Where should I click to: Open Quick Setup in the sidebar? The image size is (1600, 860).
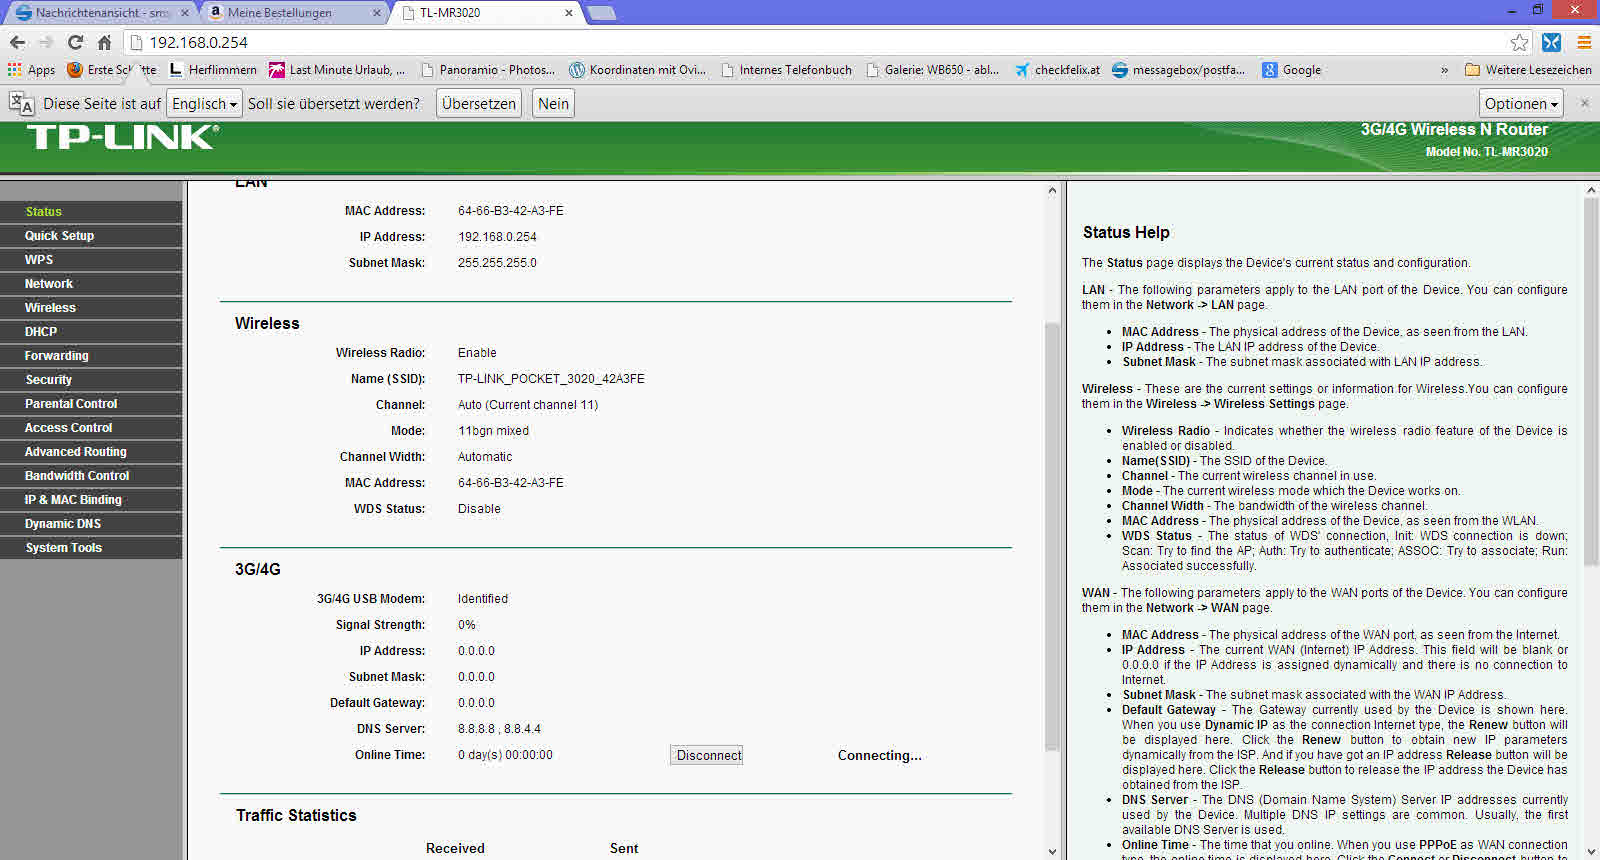click(91, 236)
